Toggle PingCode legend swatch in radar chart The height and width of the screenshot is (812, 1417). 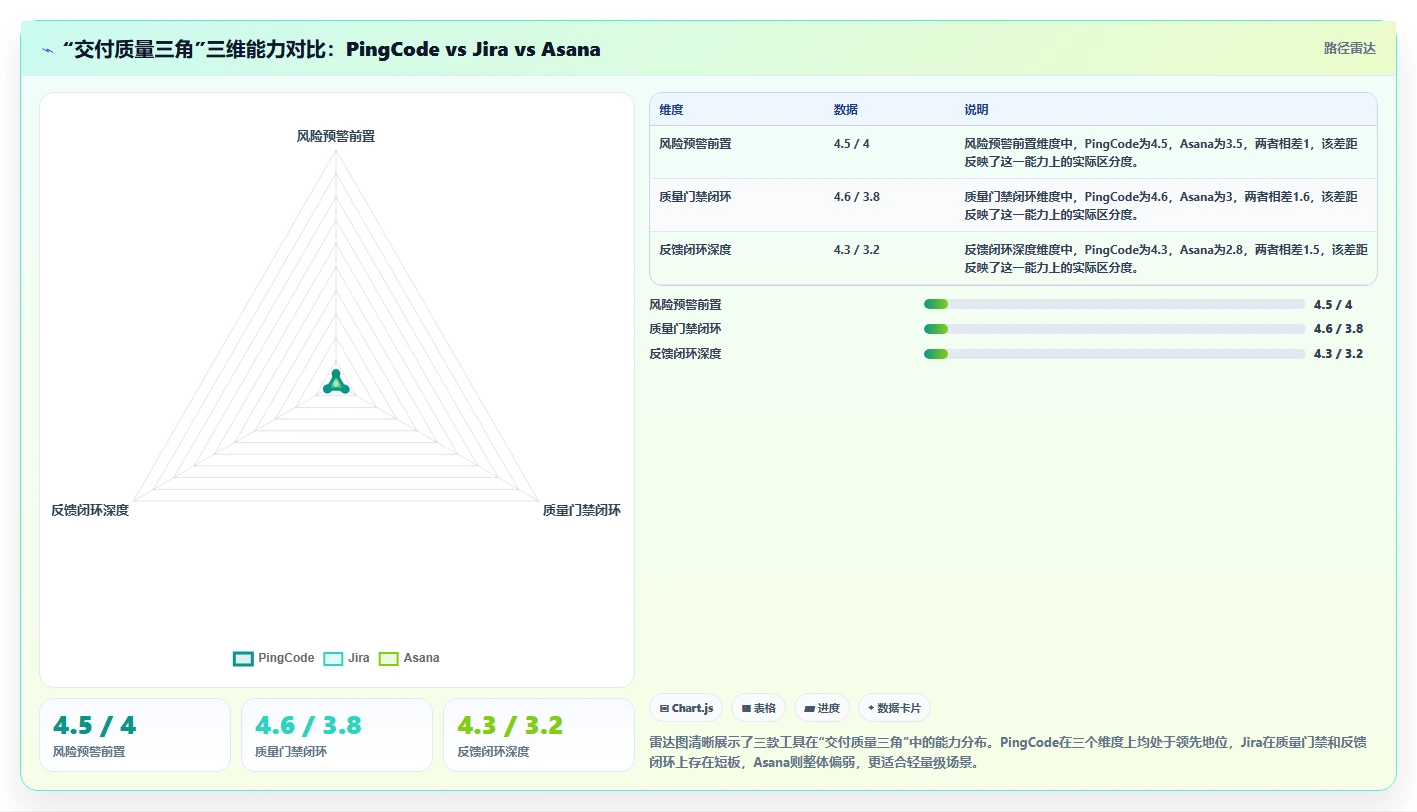point(243,658)
